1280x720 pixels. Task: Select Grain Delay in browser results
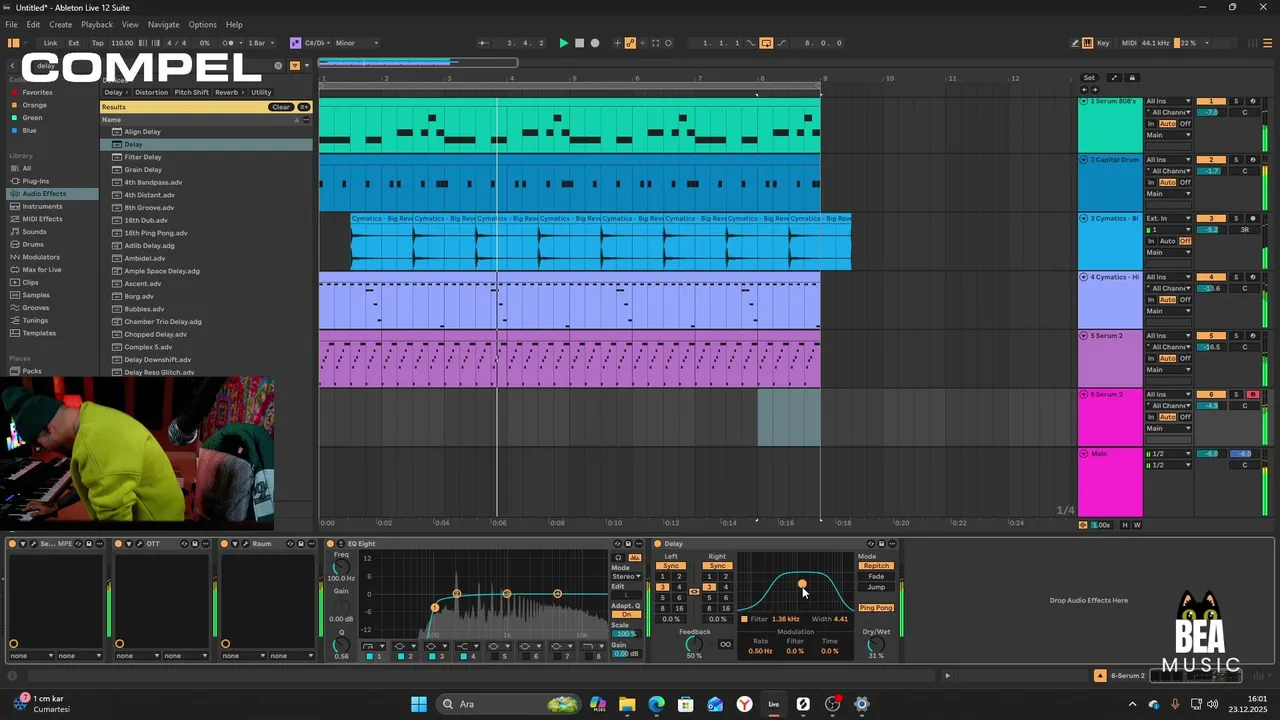point(143,170)
